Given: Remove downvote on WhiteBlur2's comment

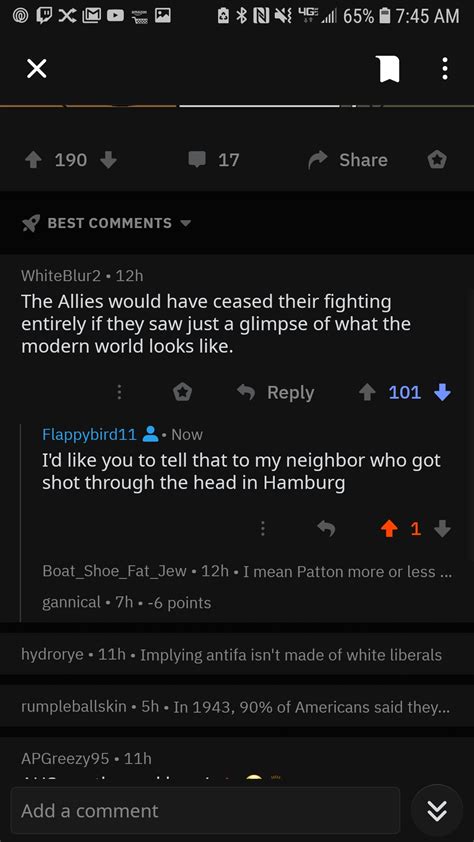Looking at the screenshot, I should click(442, 393).
